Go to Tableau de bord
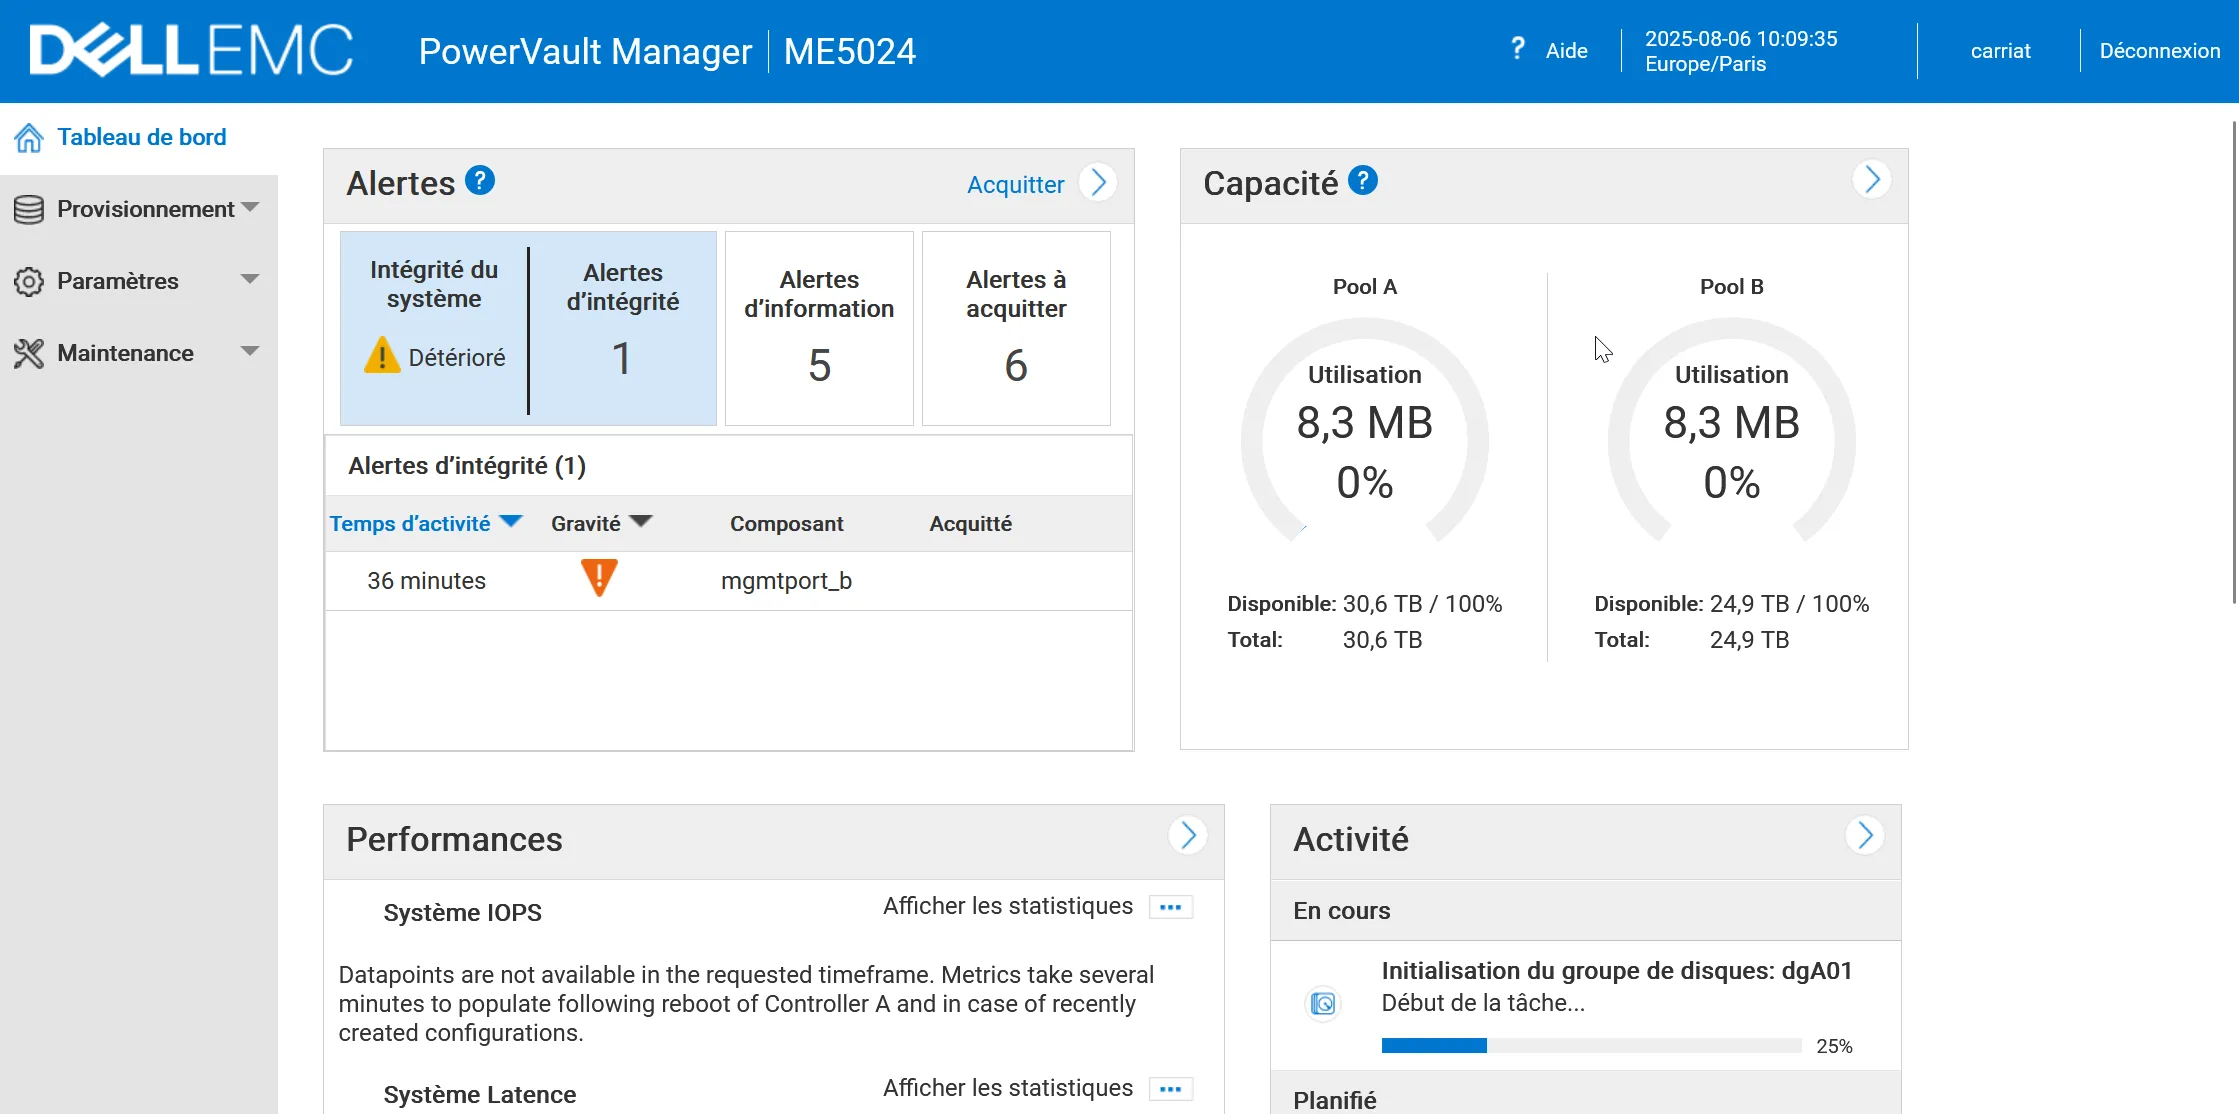The width and height of the screenshot is (2239, 1114). [x=141, y=137]
